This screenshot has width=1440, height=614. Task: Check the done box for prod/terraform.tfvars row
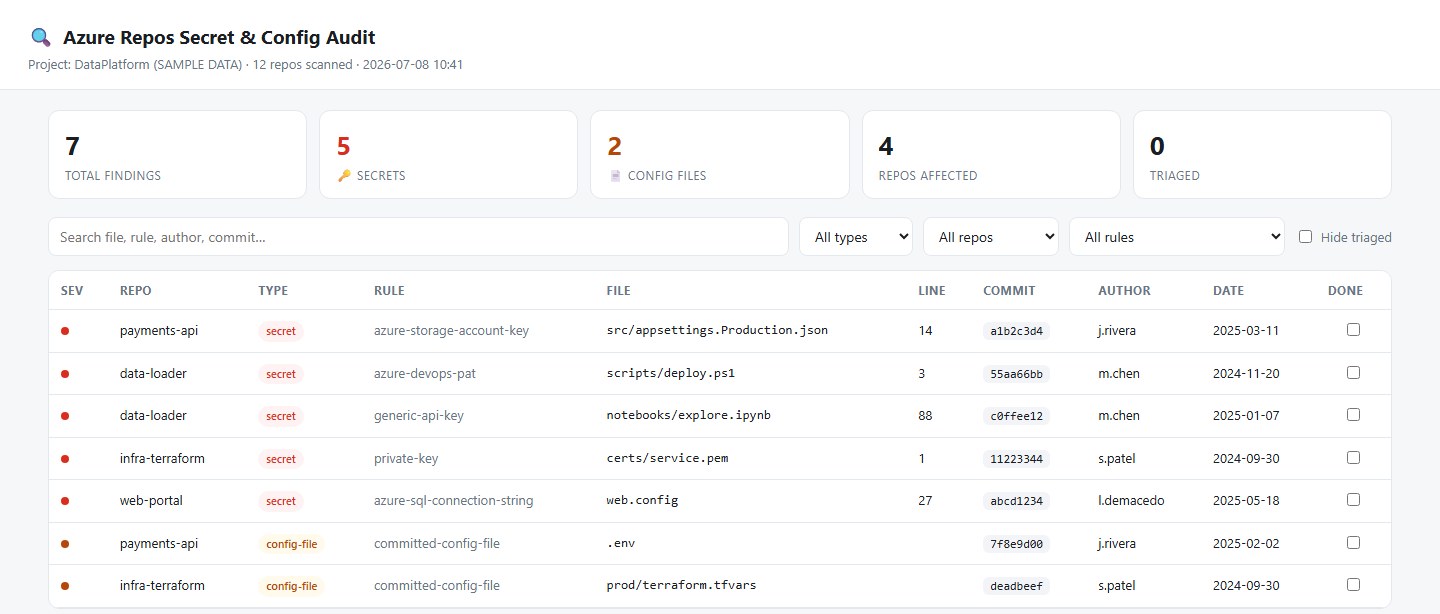coord(1353,584)
